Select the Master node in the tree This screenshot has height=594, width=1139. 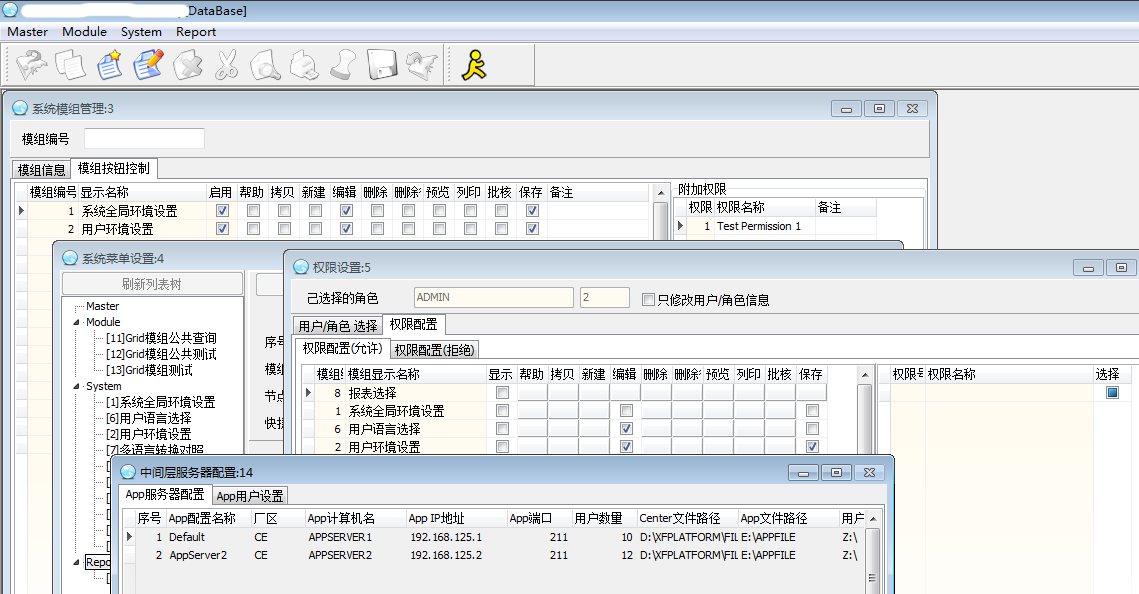click(x=102, y=306)
